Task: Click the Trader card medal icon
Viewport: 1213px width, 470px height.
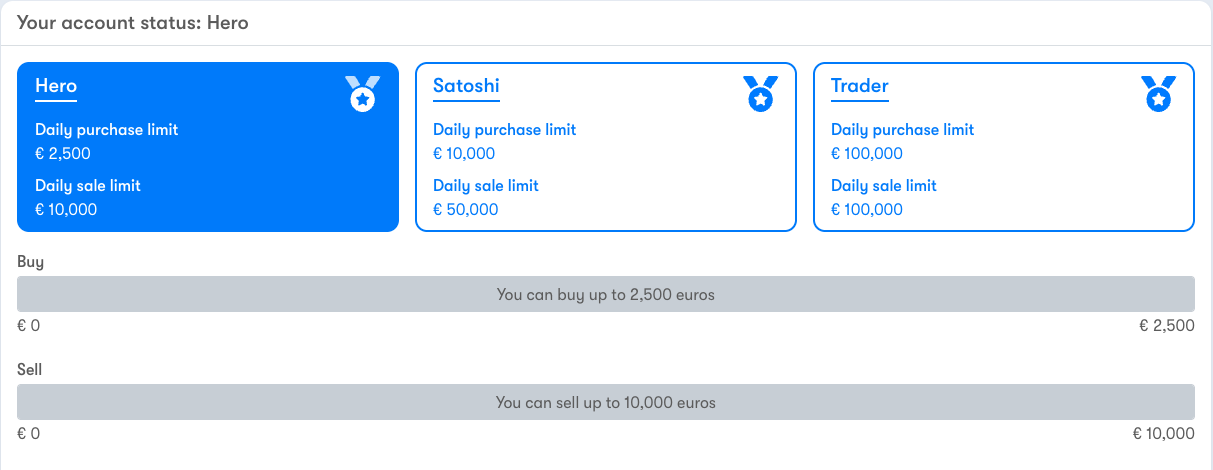Action: click(x=1159, y=93)
